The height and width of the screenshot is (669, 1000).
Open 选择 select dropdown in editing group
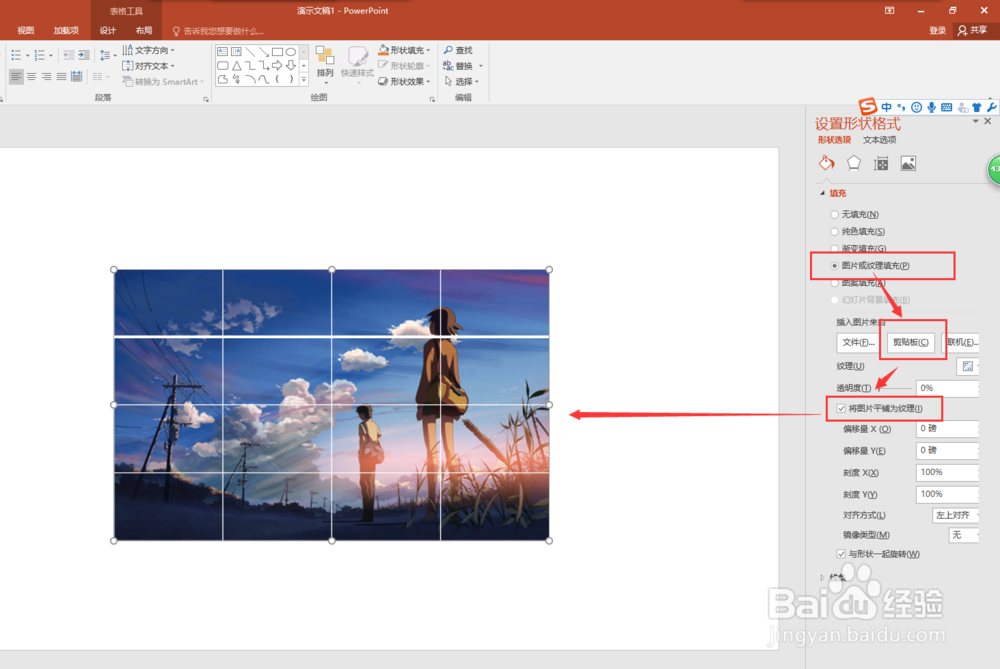coord(462,82)
